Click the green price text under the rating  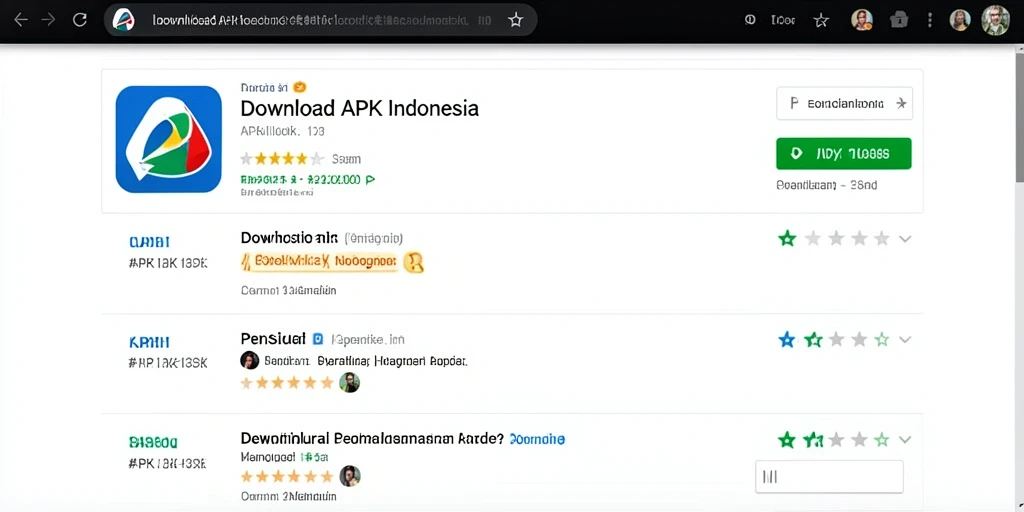[307, 179]
